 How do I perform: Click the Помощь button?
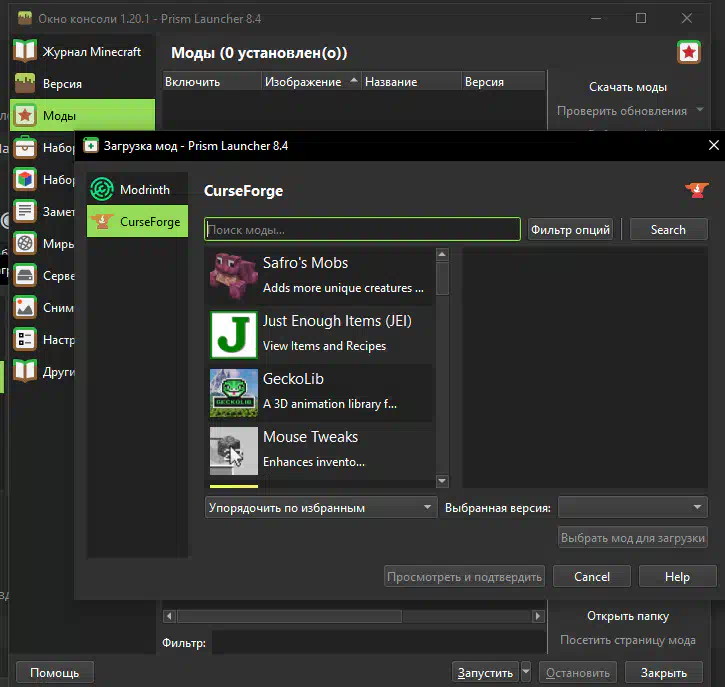(55, 673)
